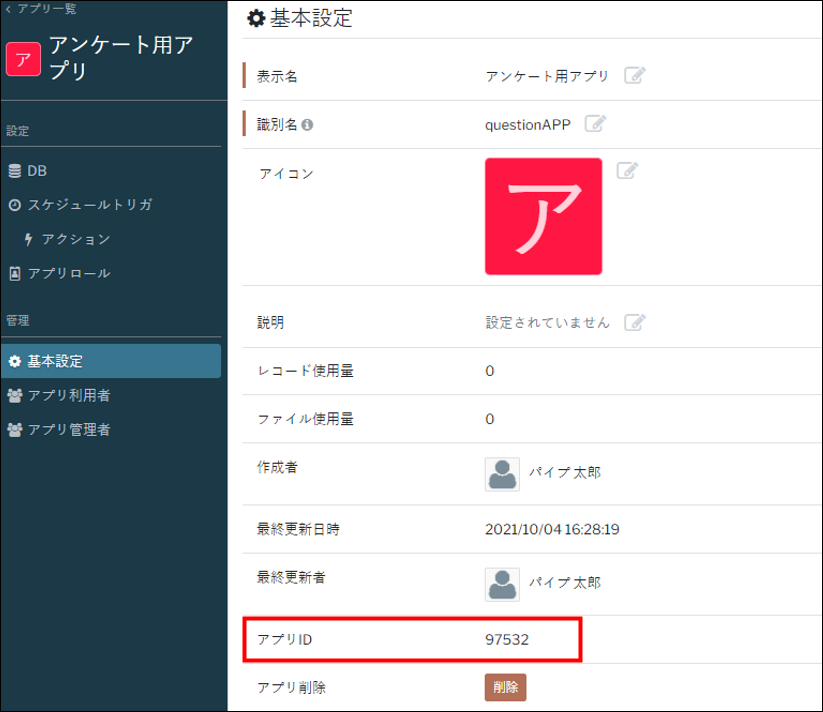Click パイプ 太郎 name in 作成者 row
The height and width of the screenshot is (712, 823).
pos(564,473)
